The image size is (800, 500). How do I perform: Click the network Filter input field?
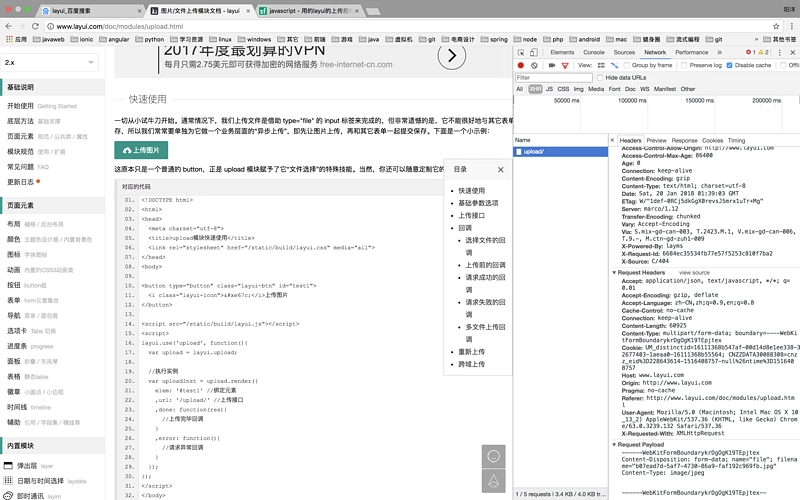554,78
